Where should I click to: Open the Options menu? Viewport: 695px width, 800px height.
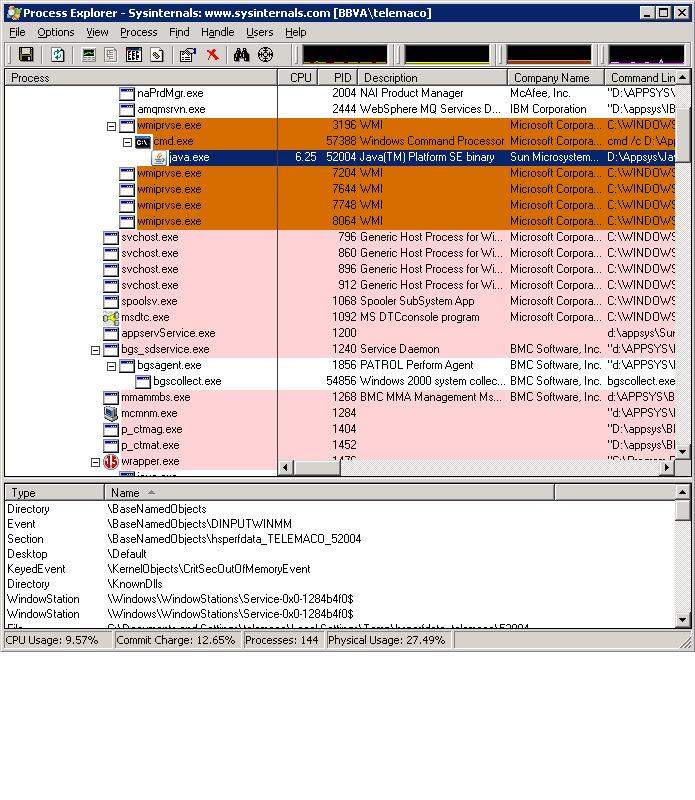[x=56, y=32]
